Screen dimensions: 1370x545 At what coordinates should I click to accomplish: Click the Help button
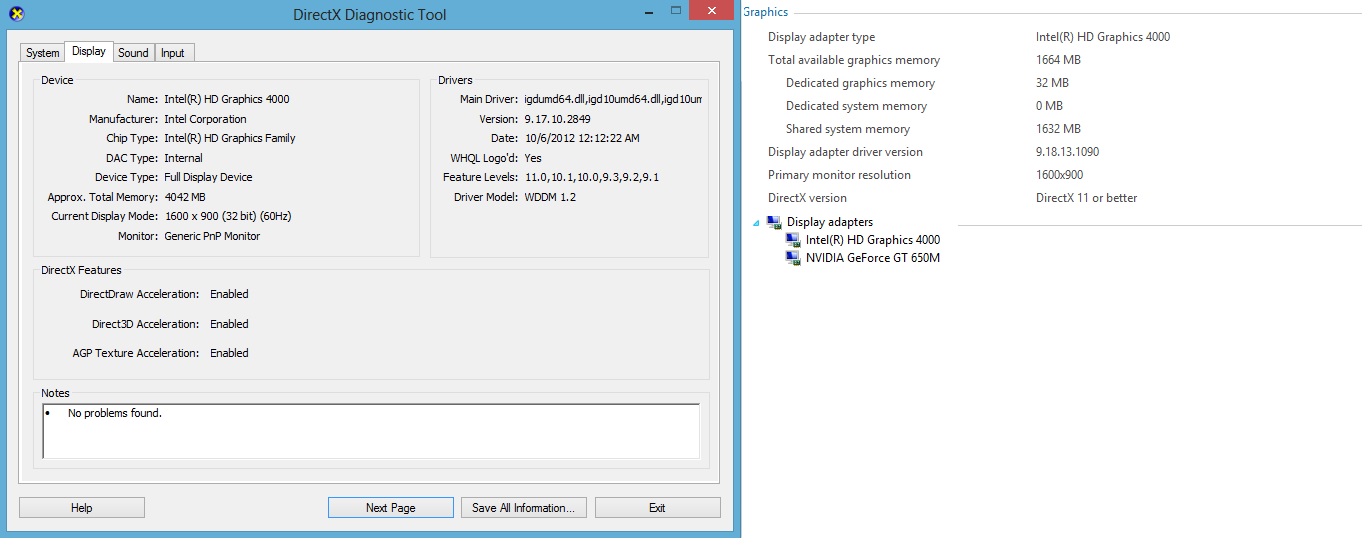tap(82, 508)
